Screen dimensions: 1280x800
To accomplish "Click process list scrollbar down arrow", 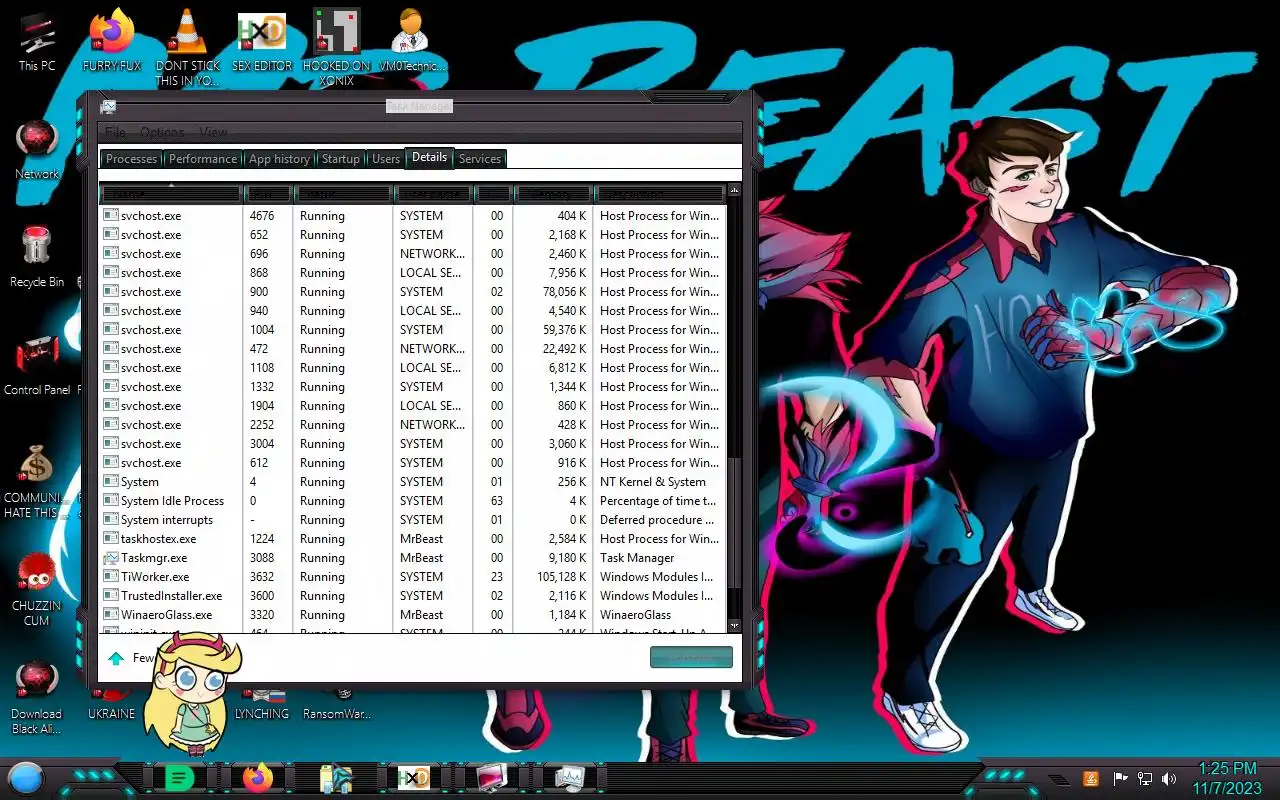I will pyautogui.click(x=735, y=625).
